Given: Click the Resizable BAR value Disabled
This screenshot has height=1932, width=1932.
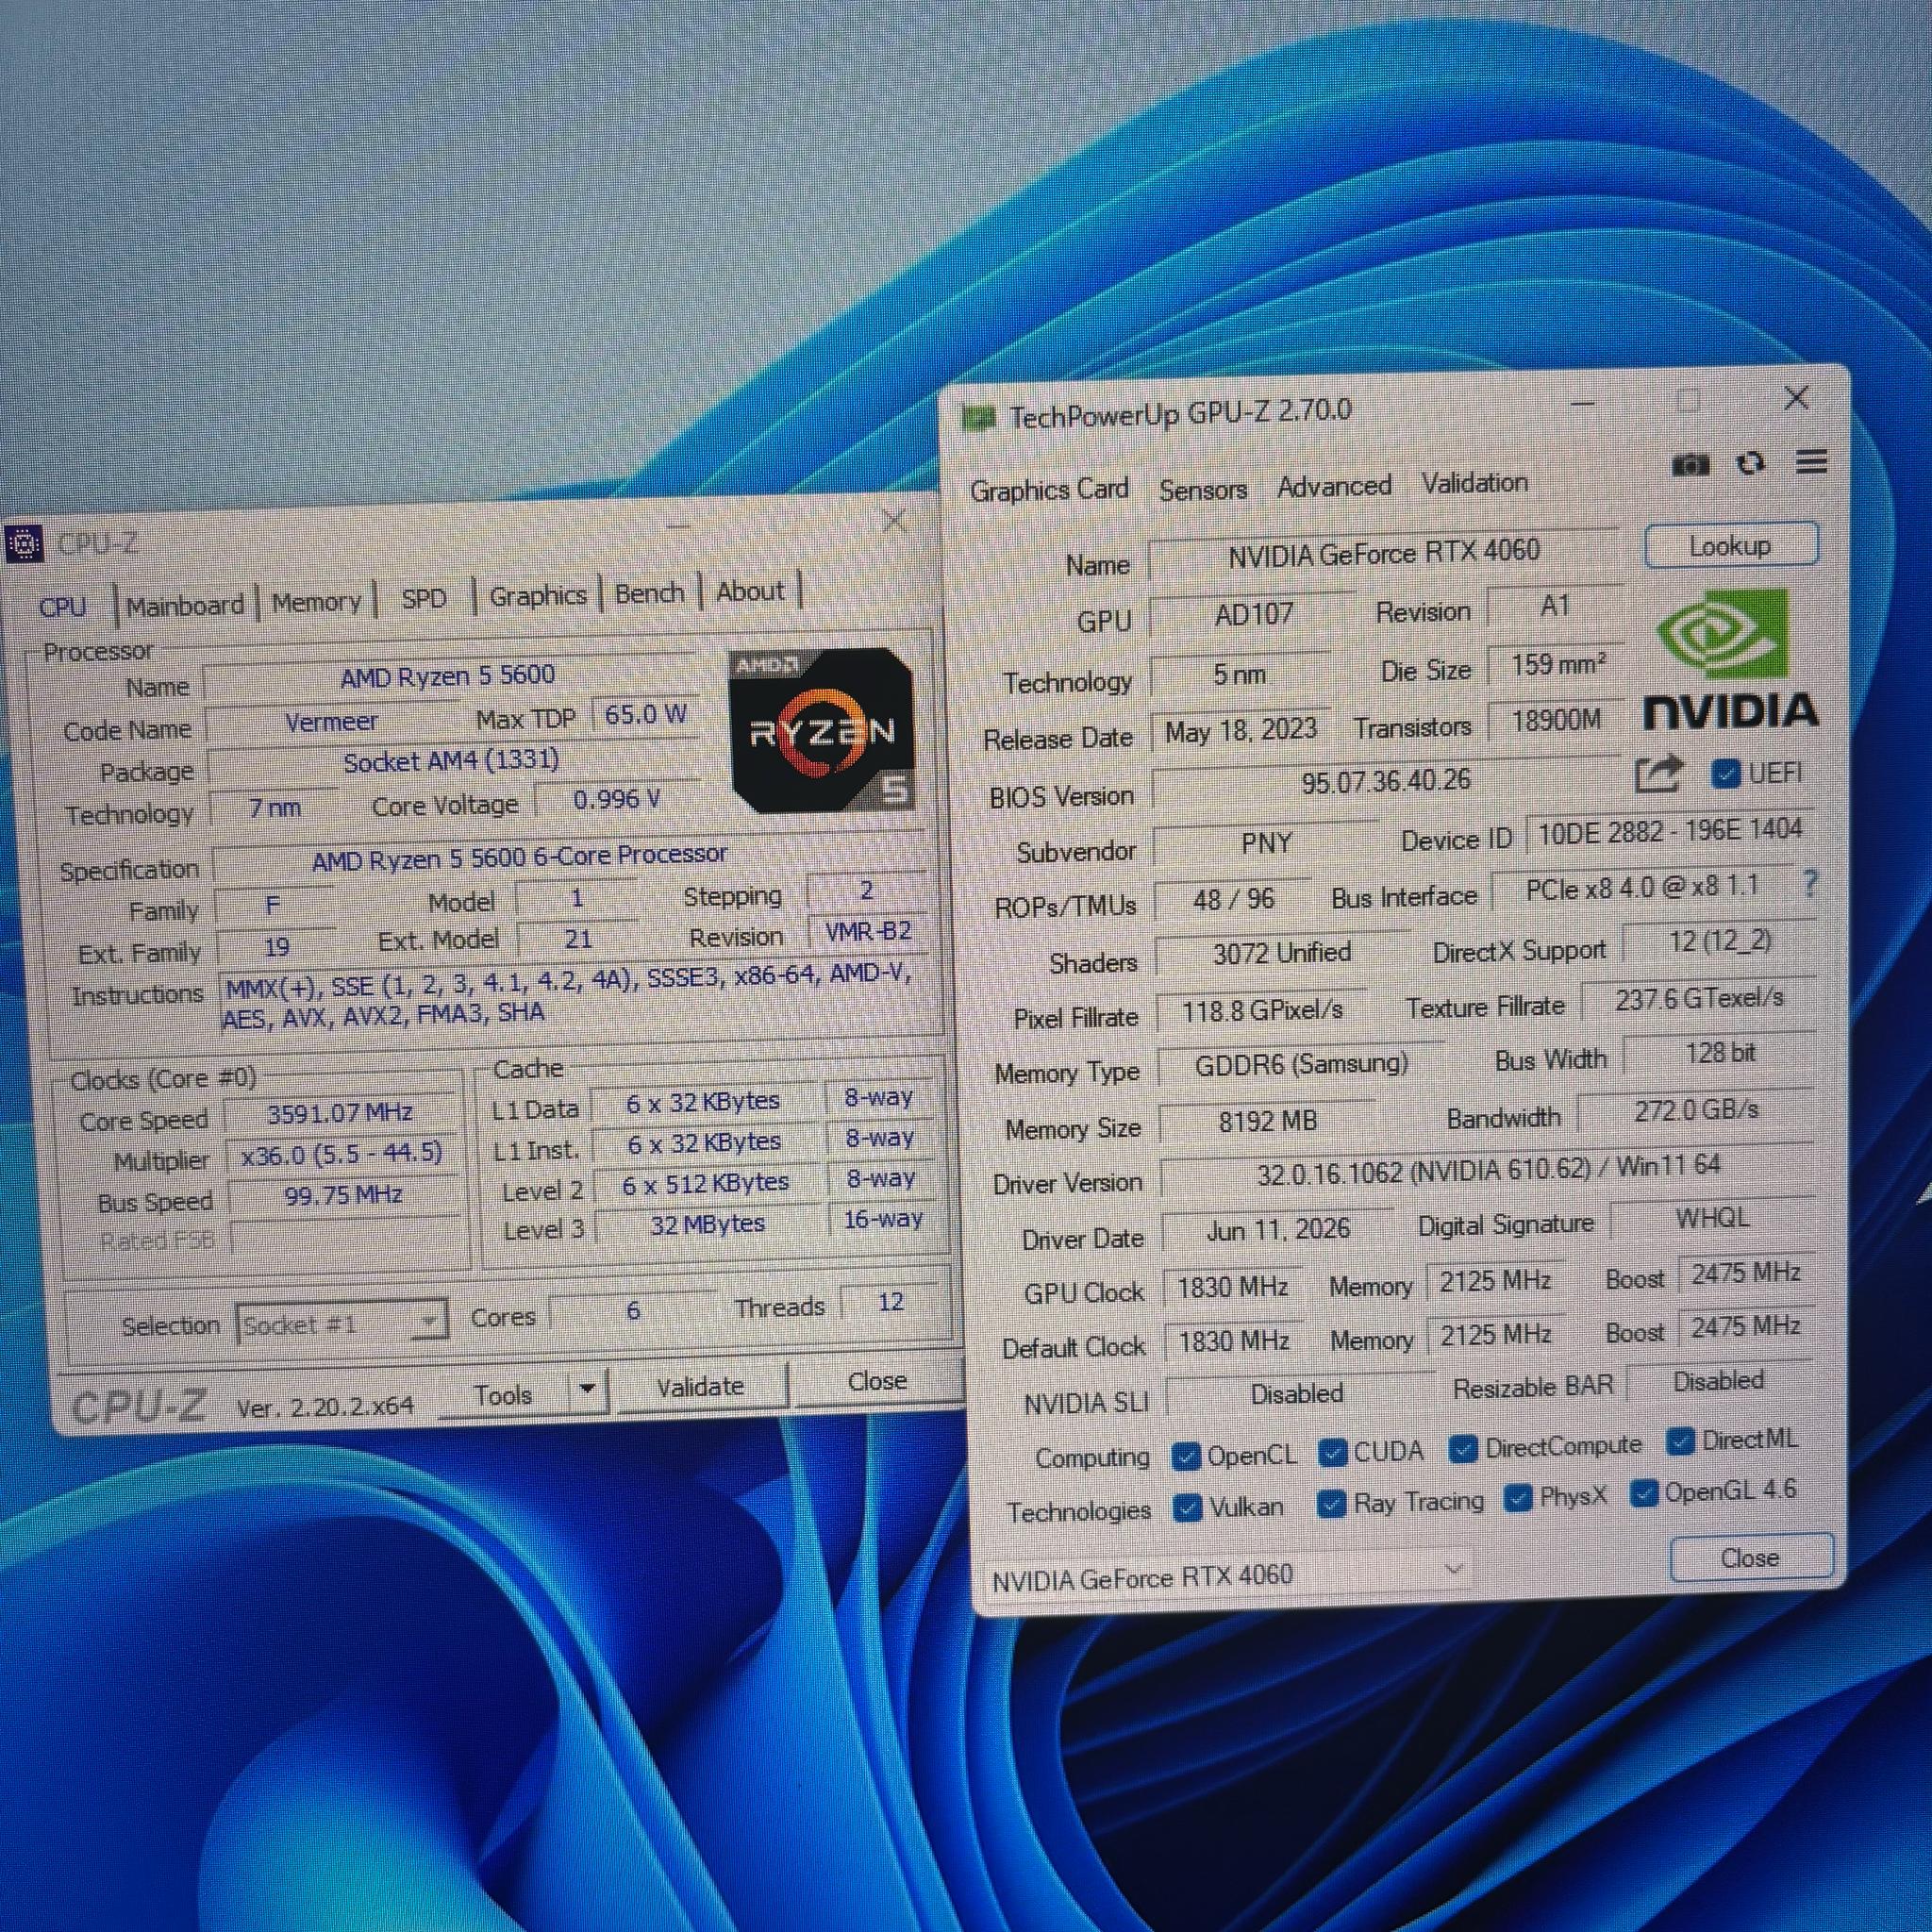Looking at the screenshot, I should point(1719,1381).
